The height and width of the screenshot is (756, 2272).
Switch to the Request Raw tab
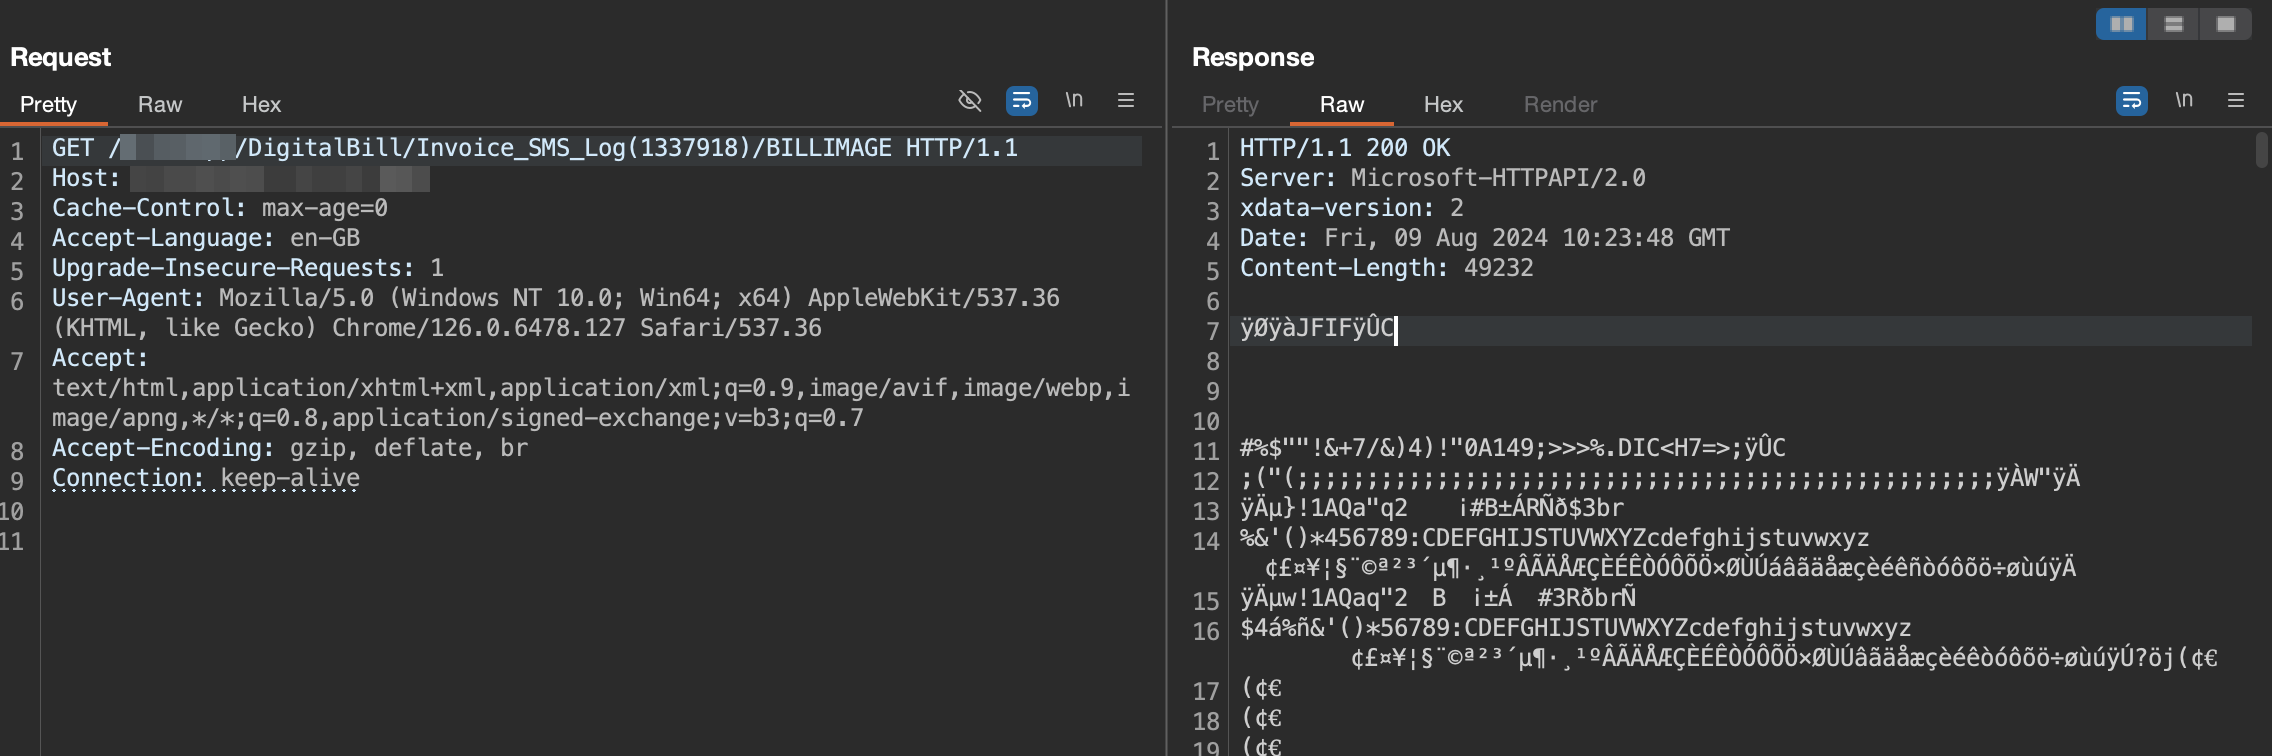(160, 104)
